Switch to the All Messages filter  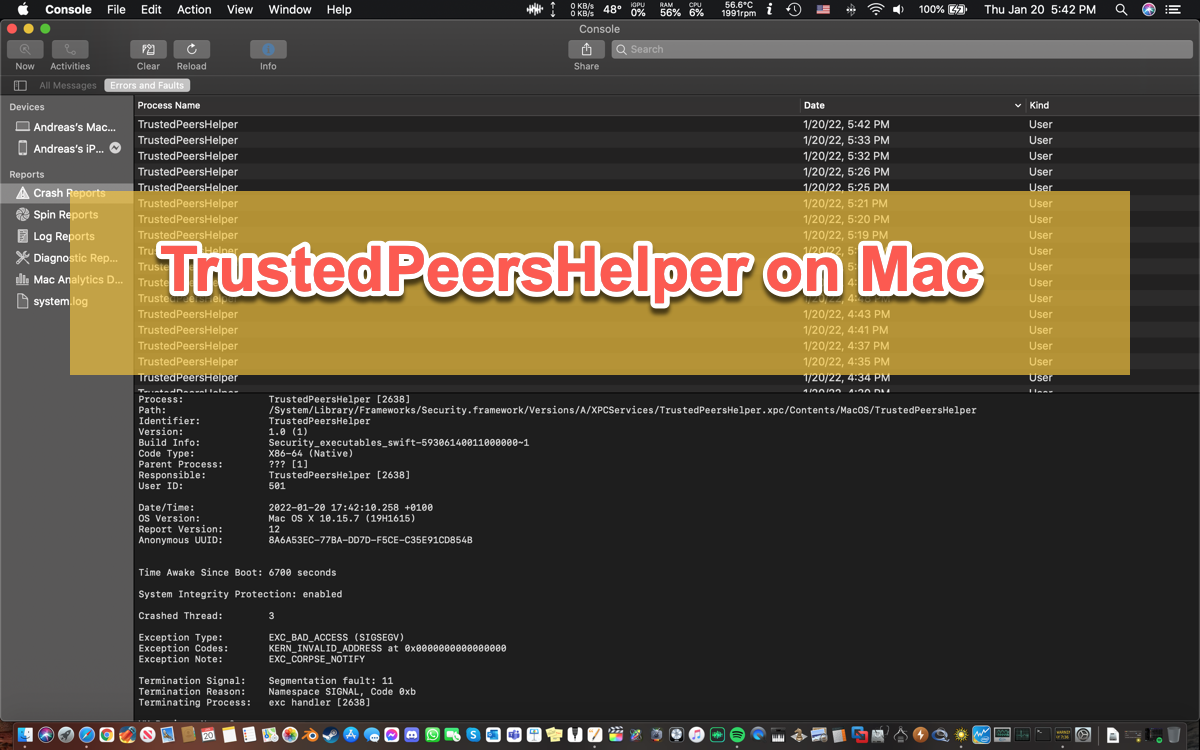pos(68,86)
